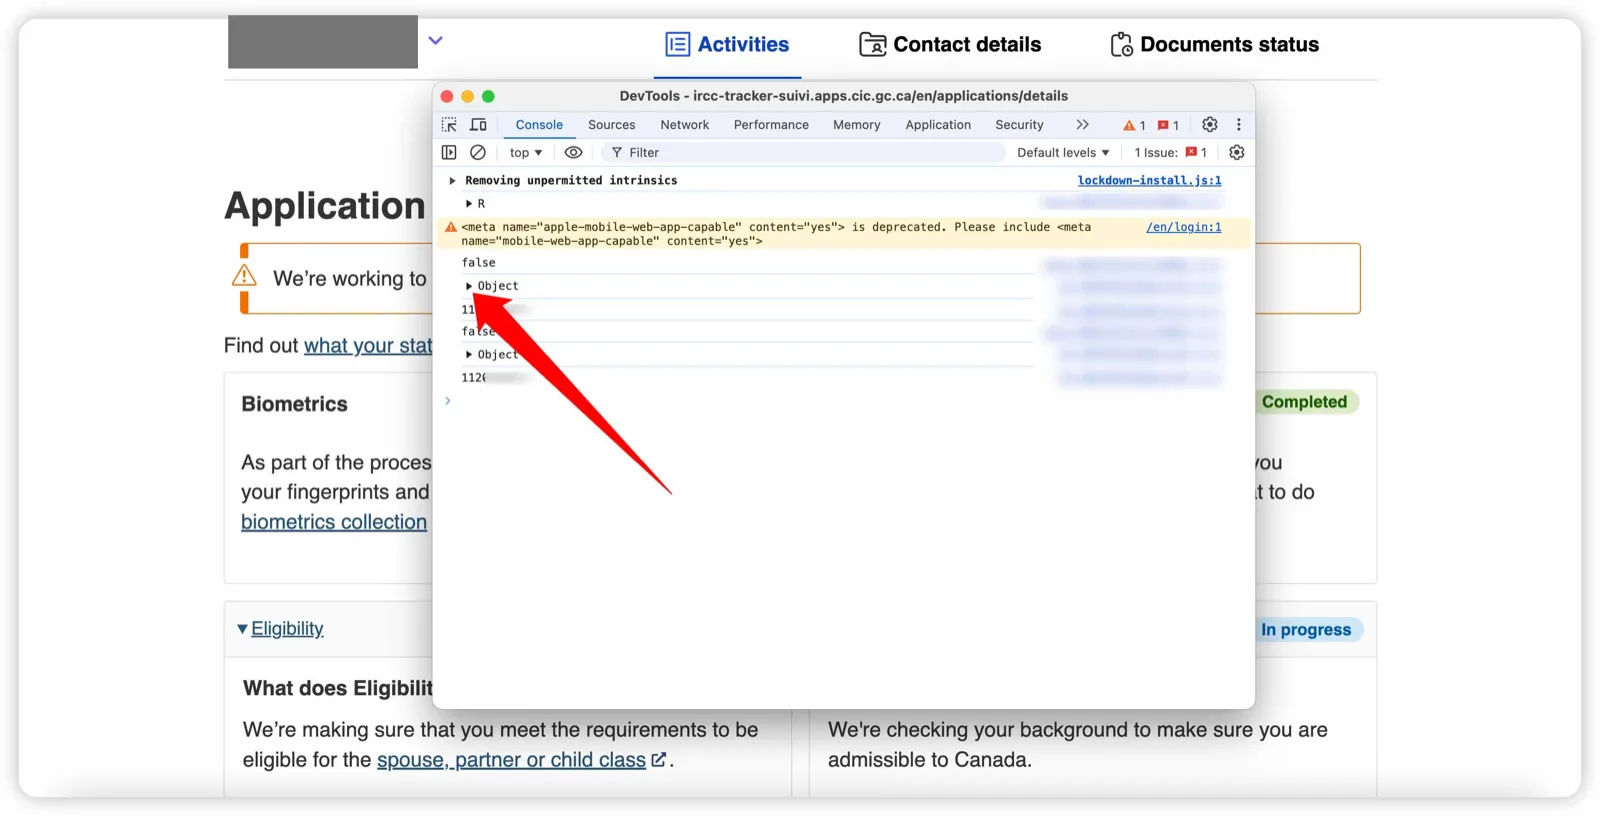Open the Sources tab
Viewport: 1600px width, 816px height.
coord(612,125)
